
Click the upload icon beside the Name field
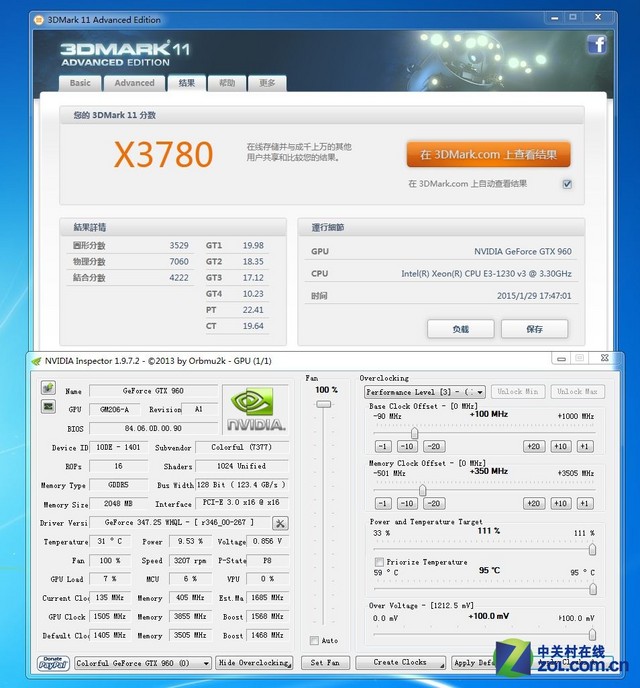tap(48, 387)
